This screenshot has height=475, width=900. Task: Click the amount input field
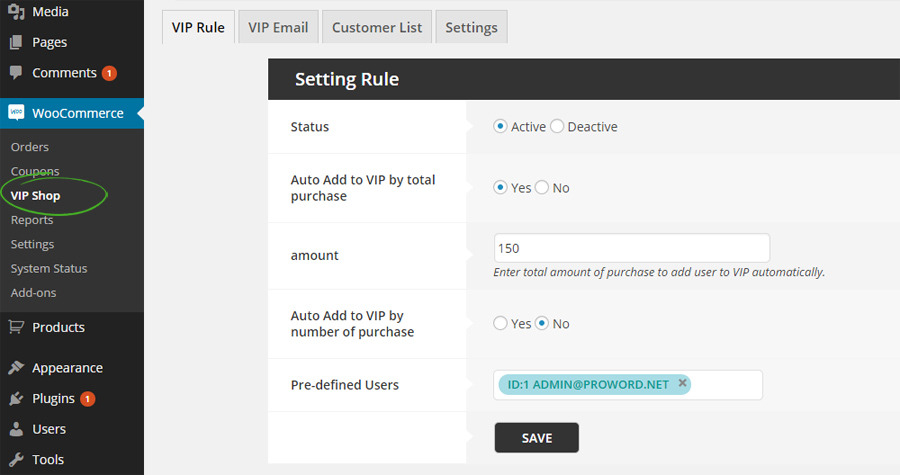[631, 248]
